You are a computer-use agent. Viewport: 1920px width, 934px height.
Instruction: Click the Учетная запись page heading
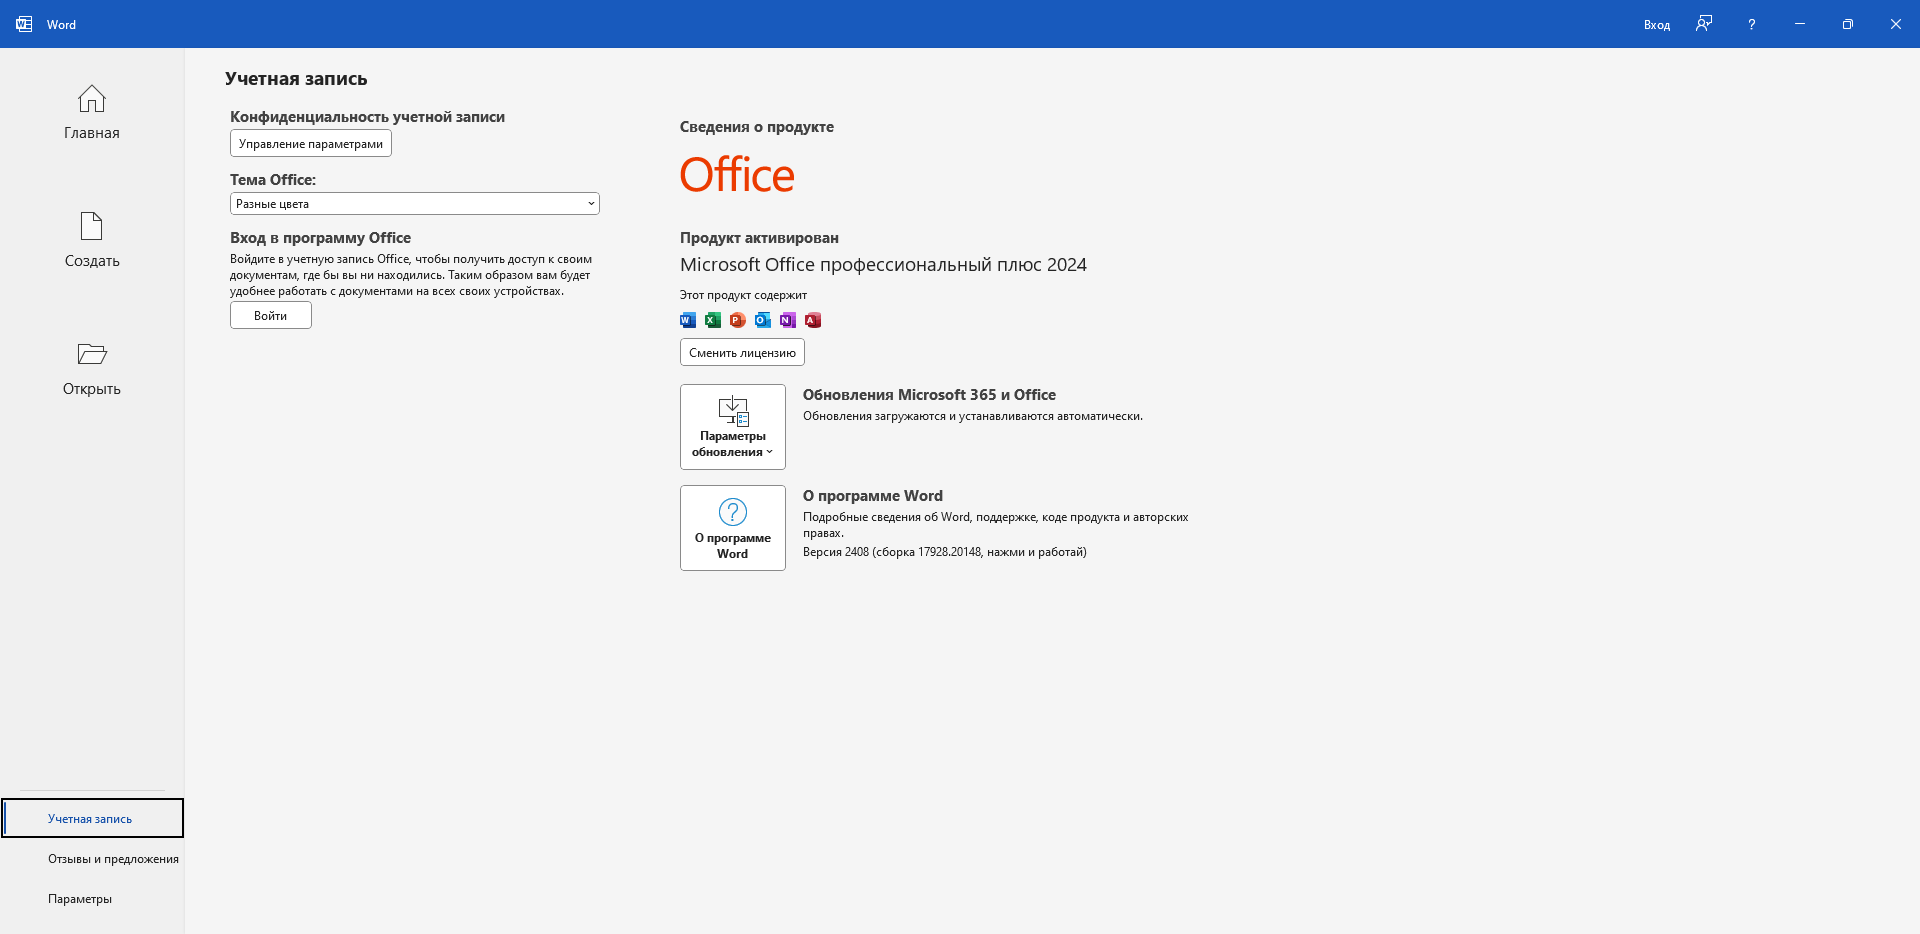coord(296,79)
